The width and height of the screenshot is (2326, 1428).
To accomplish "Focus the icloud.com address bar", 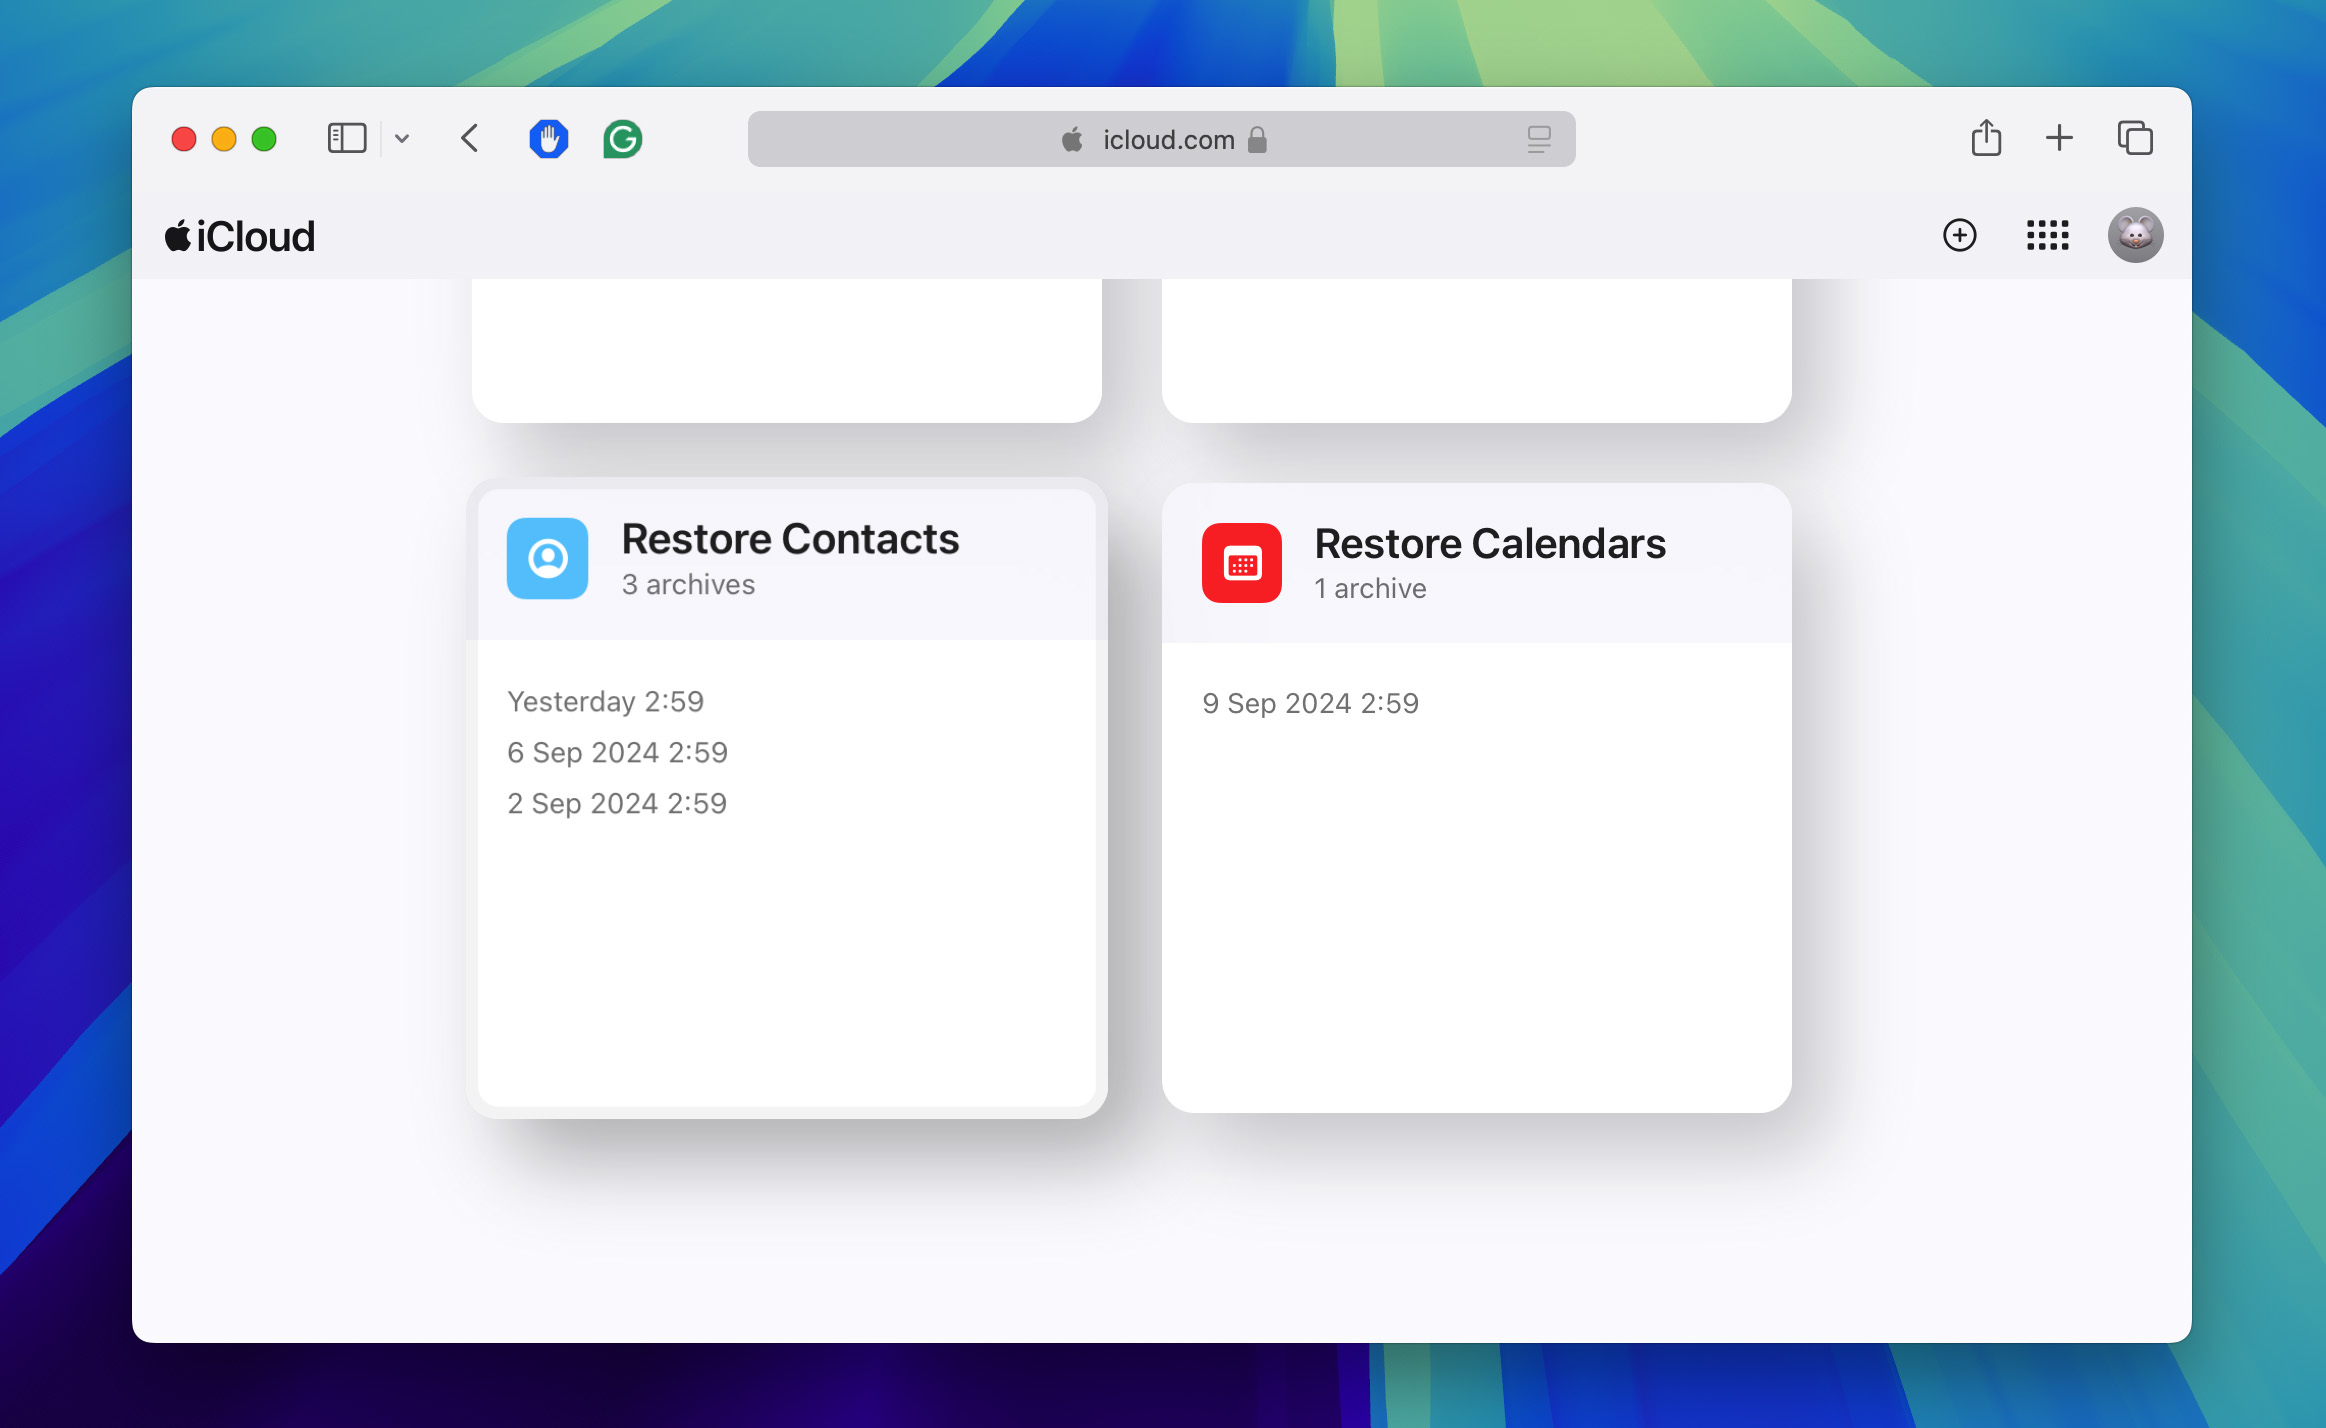I will click(x=1162, y=139).
